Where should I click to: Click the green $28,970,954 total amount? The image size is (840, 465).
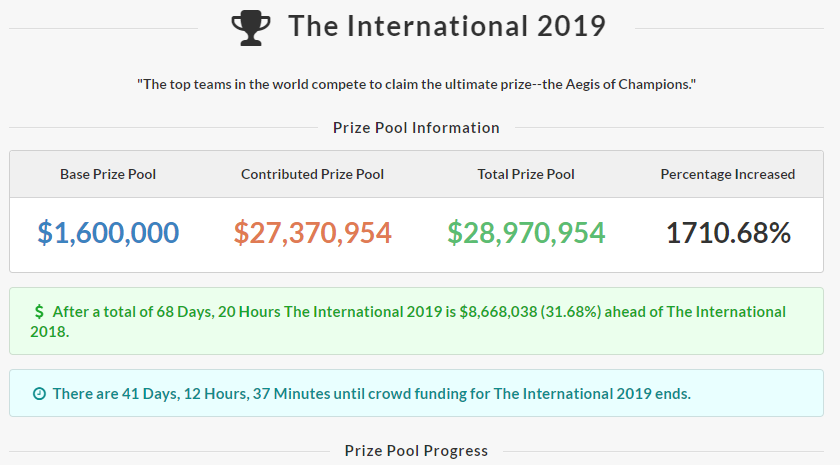[x=526, y=232]
